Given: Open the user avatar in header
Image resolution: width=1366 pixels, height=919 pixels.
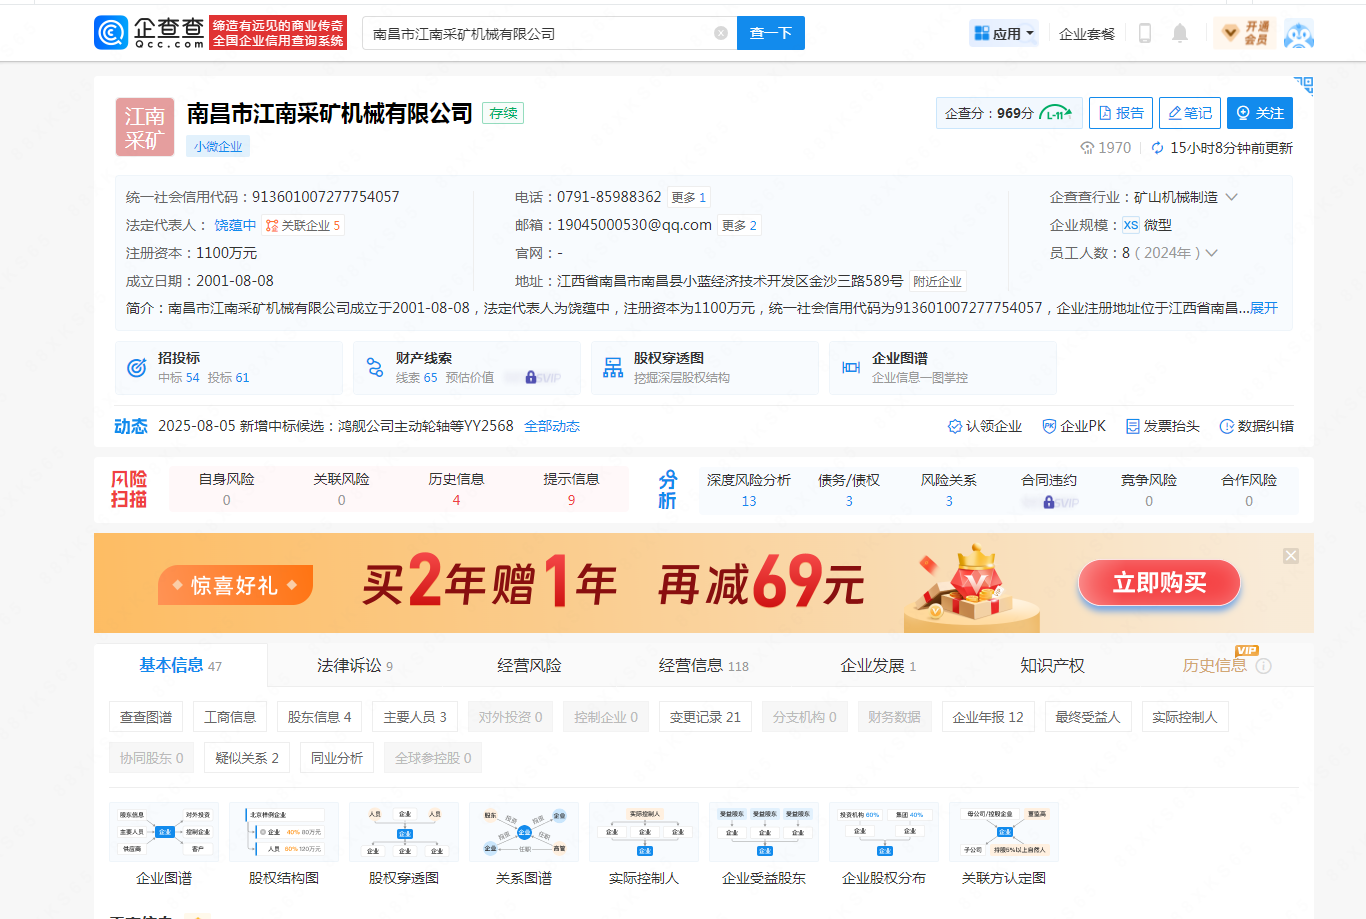Looking at the screenshot, I should pyautogui.click(x=1298, y=33).
